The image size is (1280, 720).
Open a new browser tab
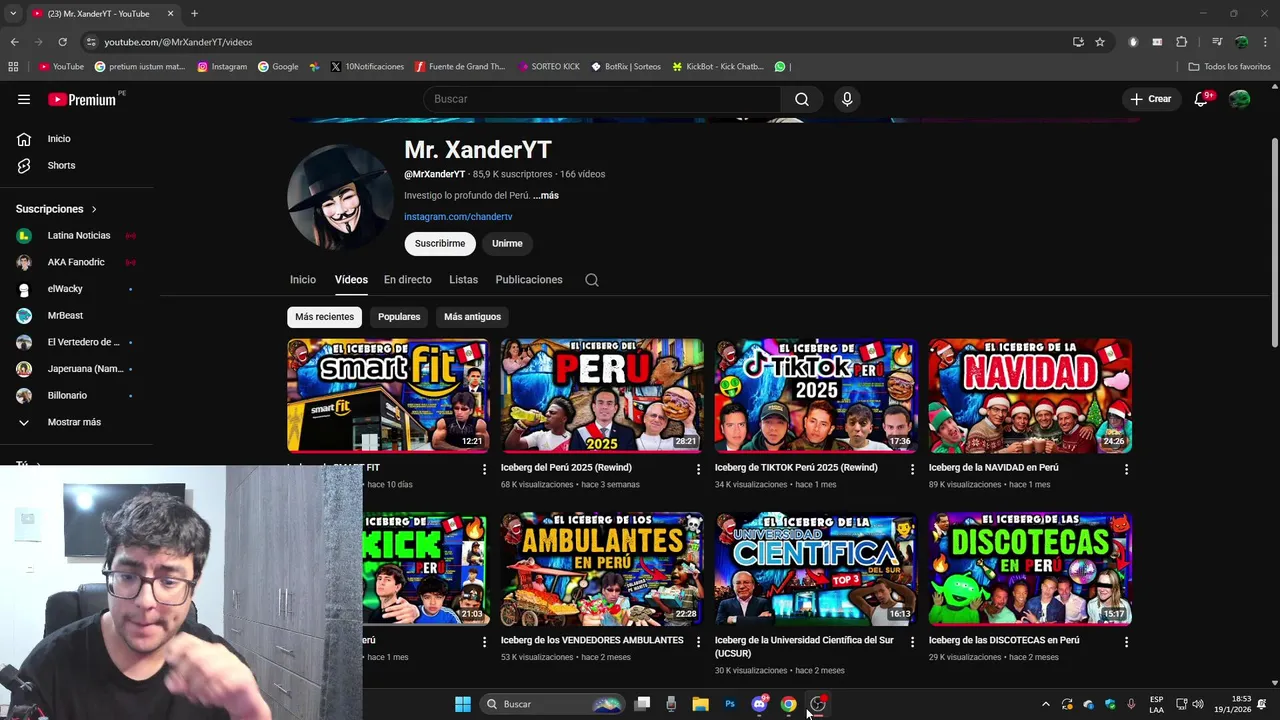tap(194, 14)
